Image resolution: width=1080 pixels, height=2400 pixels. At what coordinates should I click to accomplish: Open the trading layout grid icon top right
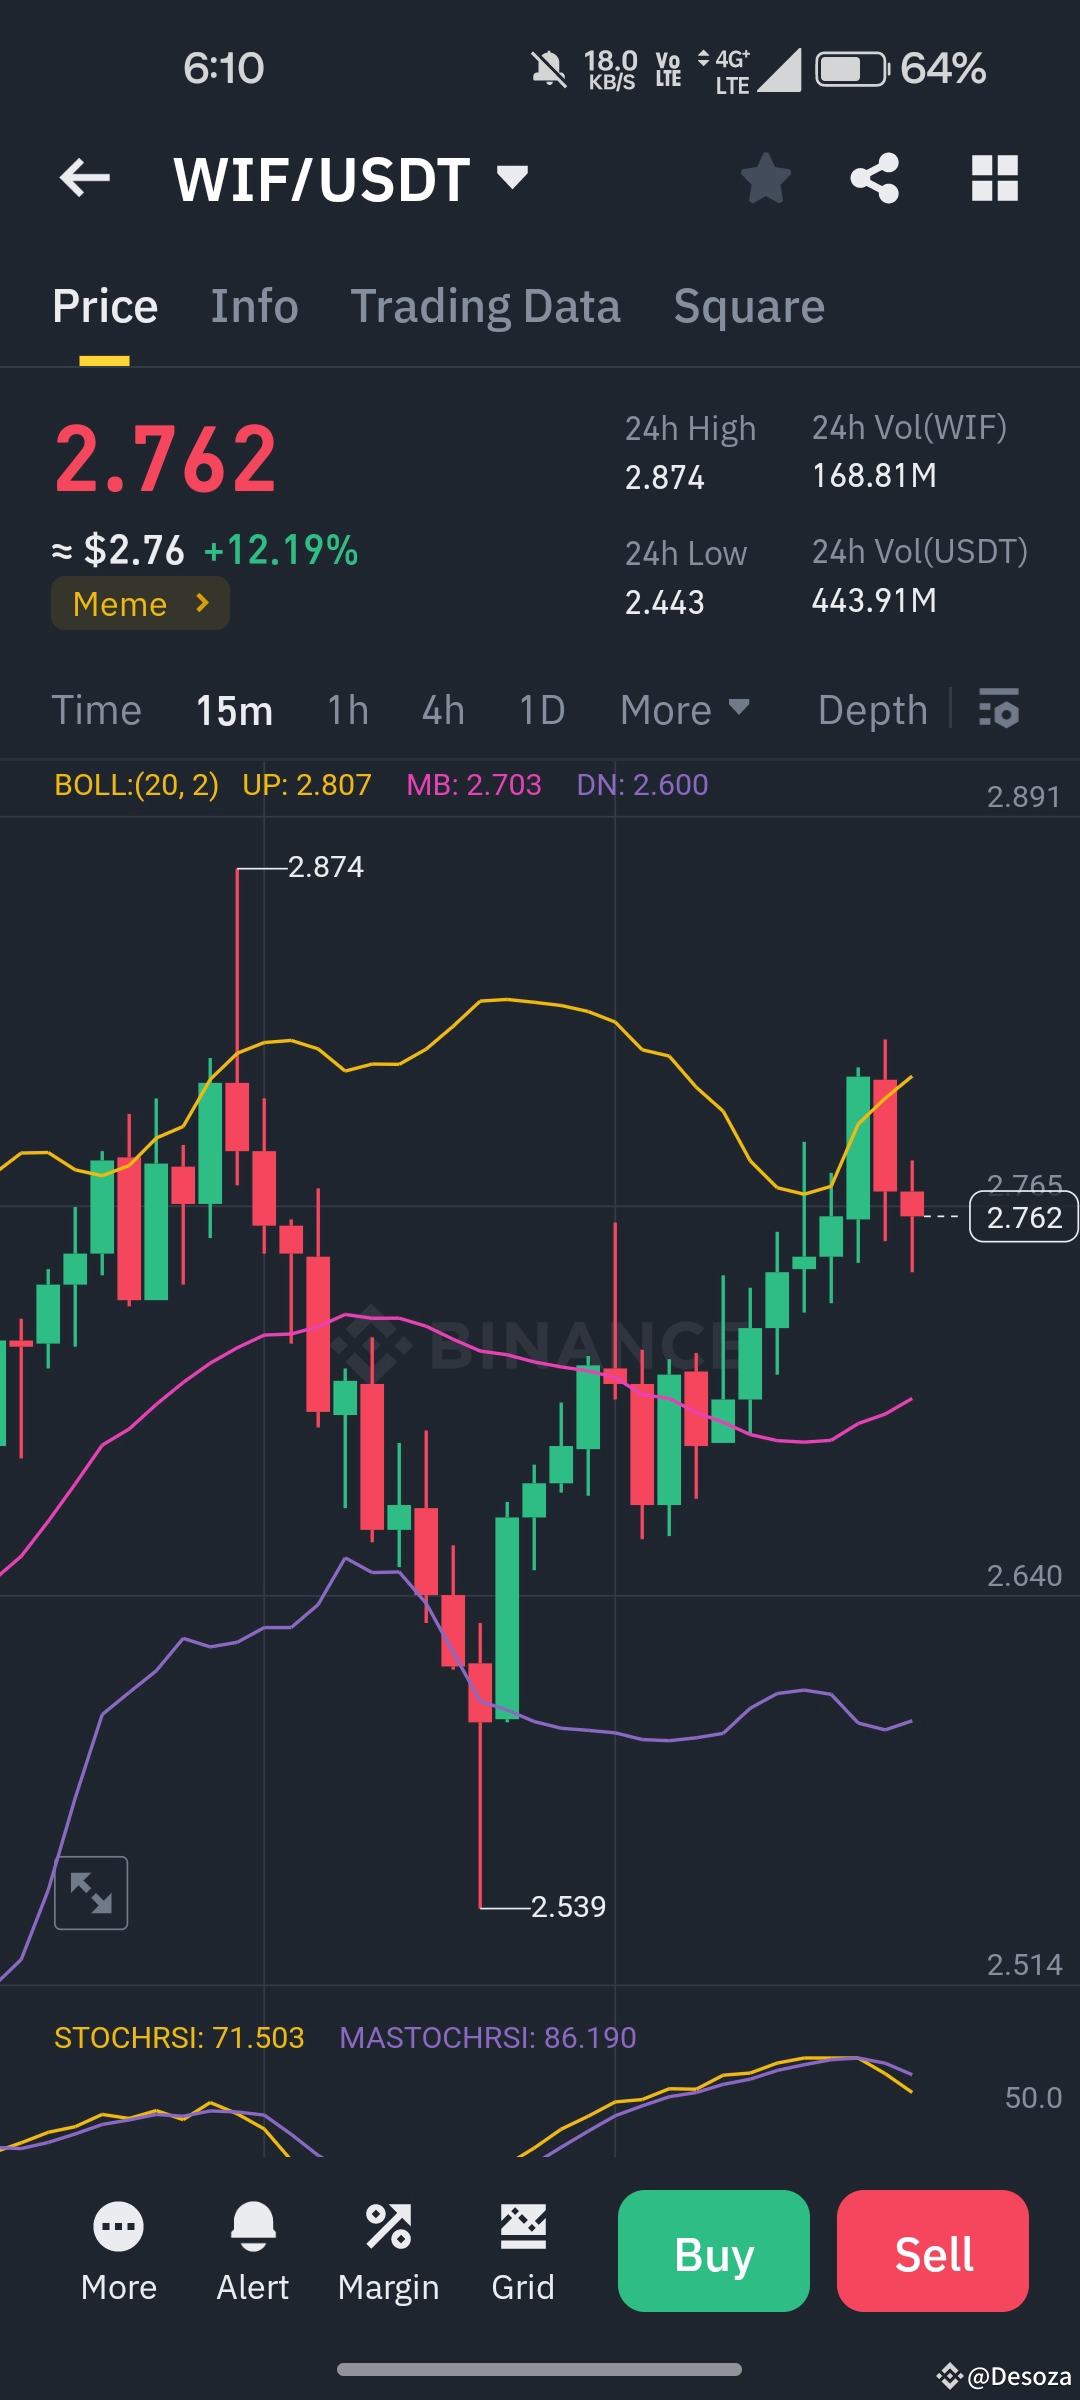994,178
